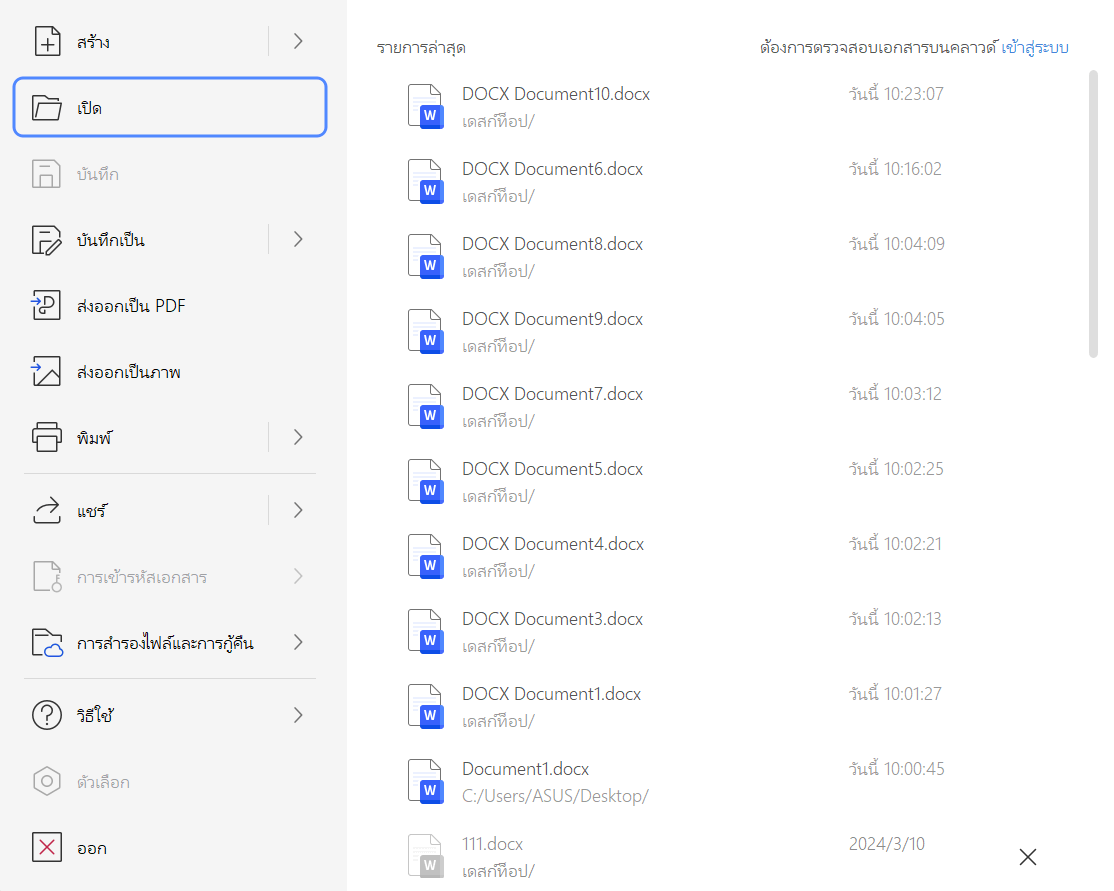Select the เปิด (Open) folder icon
Image resolution: width=1114 pixels, height=891 pixels.
coord(46,107)
